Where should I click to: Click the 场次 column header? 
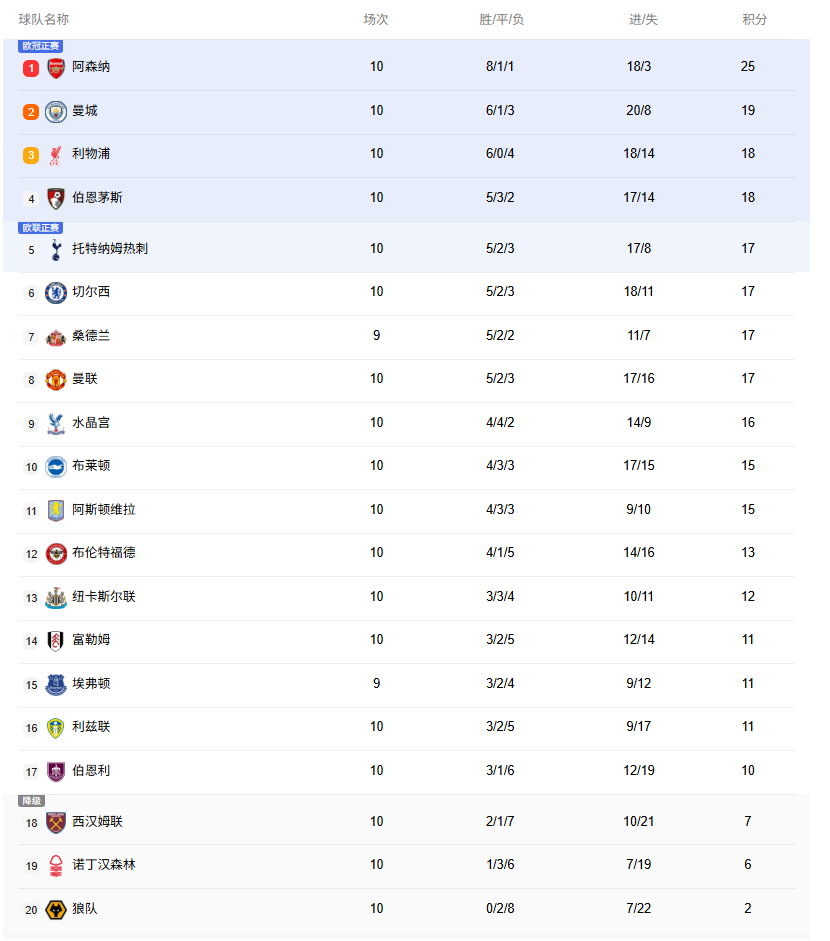coord(376,20)
